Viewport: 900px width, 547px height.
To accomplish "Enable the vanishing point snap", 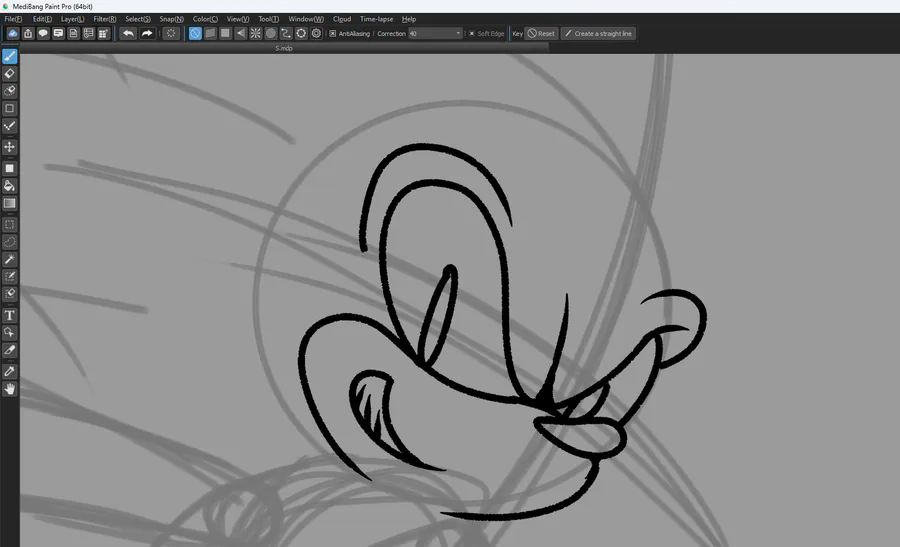I will (x=240, y=33).
